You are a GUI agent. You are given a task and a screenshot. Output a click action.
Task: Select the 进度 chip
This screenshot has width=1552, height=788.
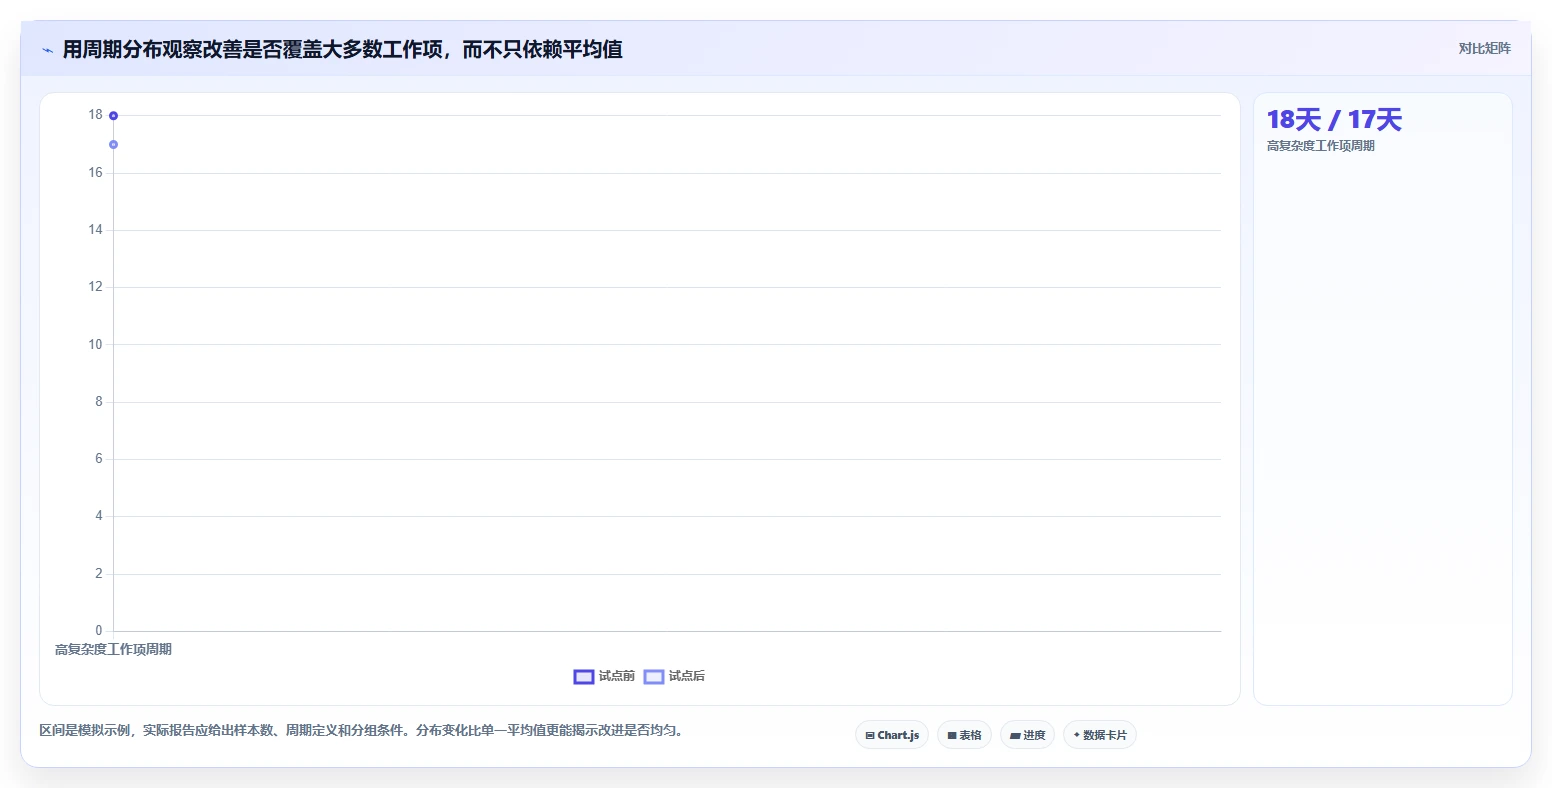1027,735
